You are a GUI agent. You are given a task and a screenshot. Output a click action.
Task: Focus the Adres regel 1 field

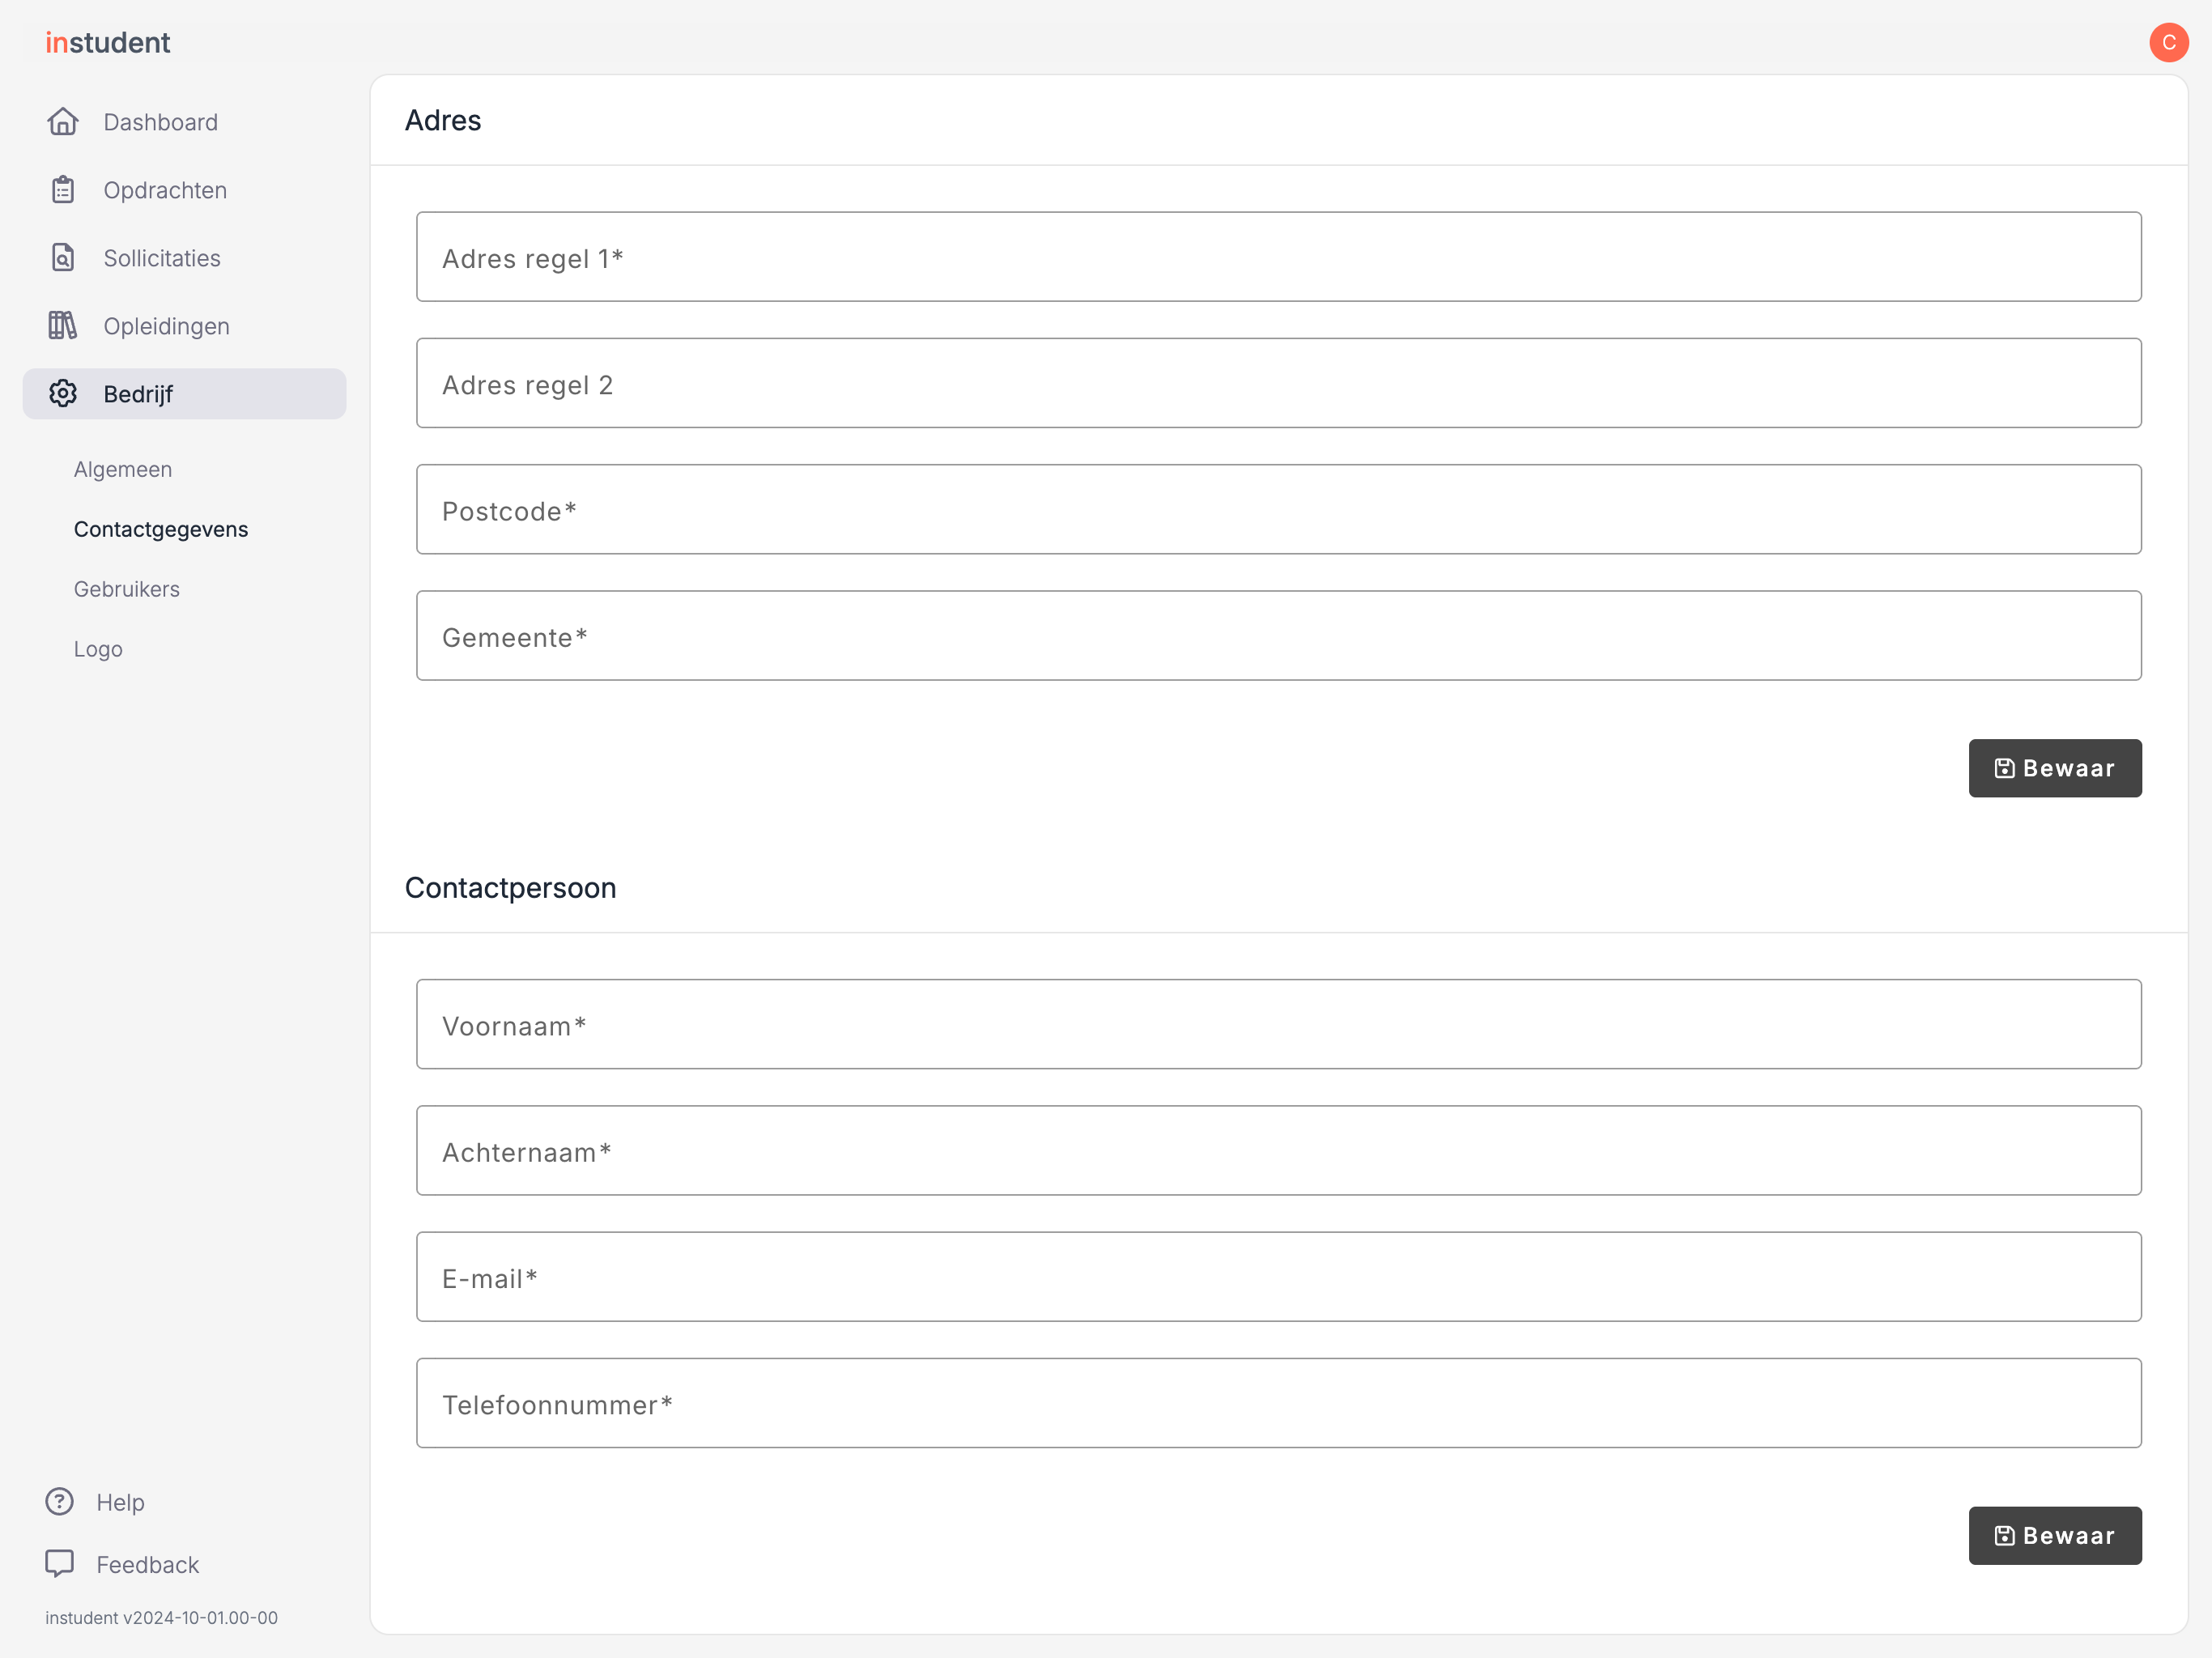pos(1278,257)
